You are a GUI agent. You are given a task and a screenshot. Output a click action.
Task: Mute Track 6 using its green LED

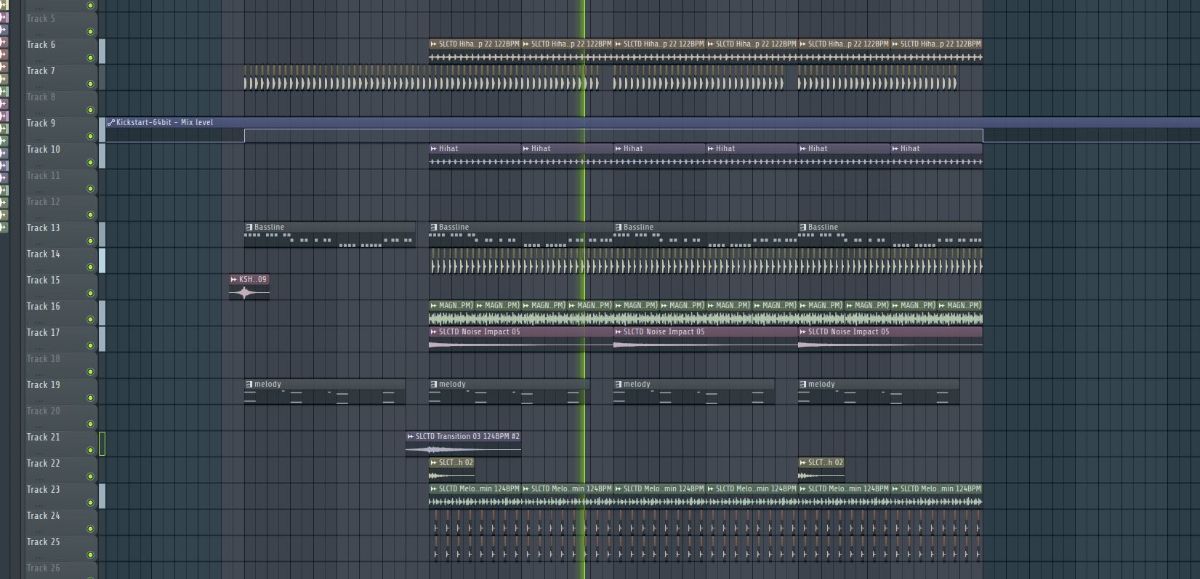tap(90, 57)
